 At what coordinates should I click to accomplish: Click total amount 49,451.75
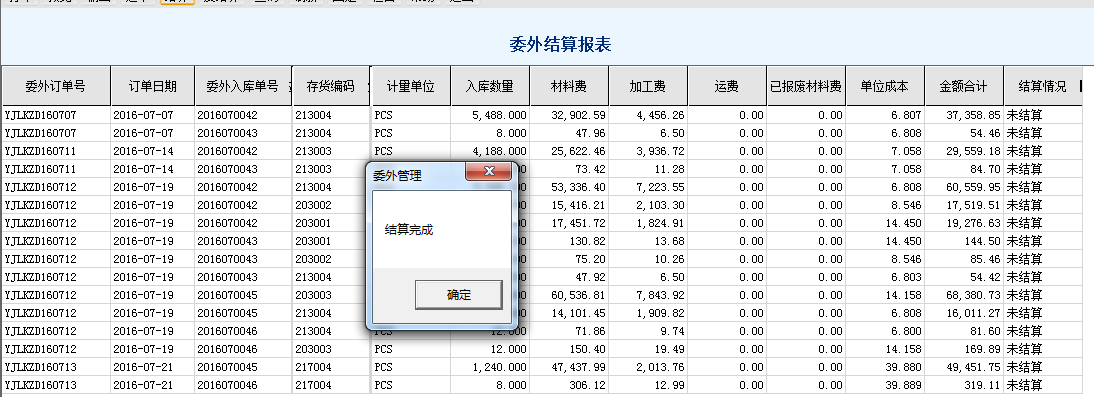click(x=964, y=368)
